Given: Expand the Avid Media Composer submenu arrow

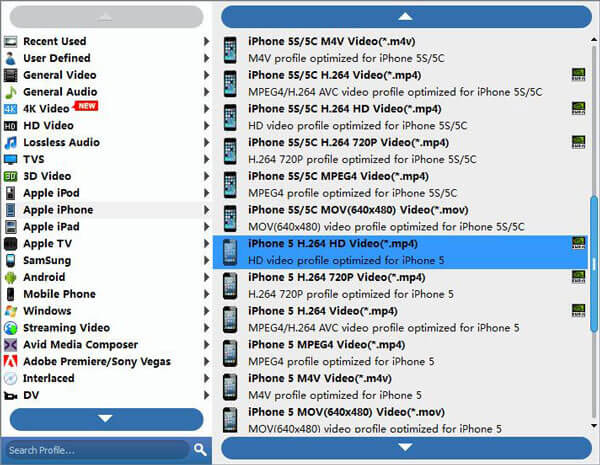Looking at the screenshot, I should point(206,344).
